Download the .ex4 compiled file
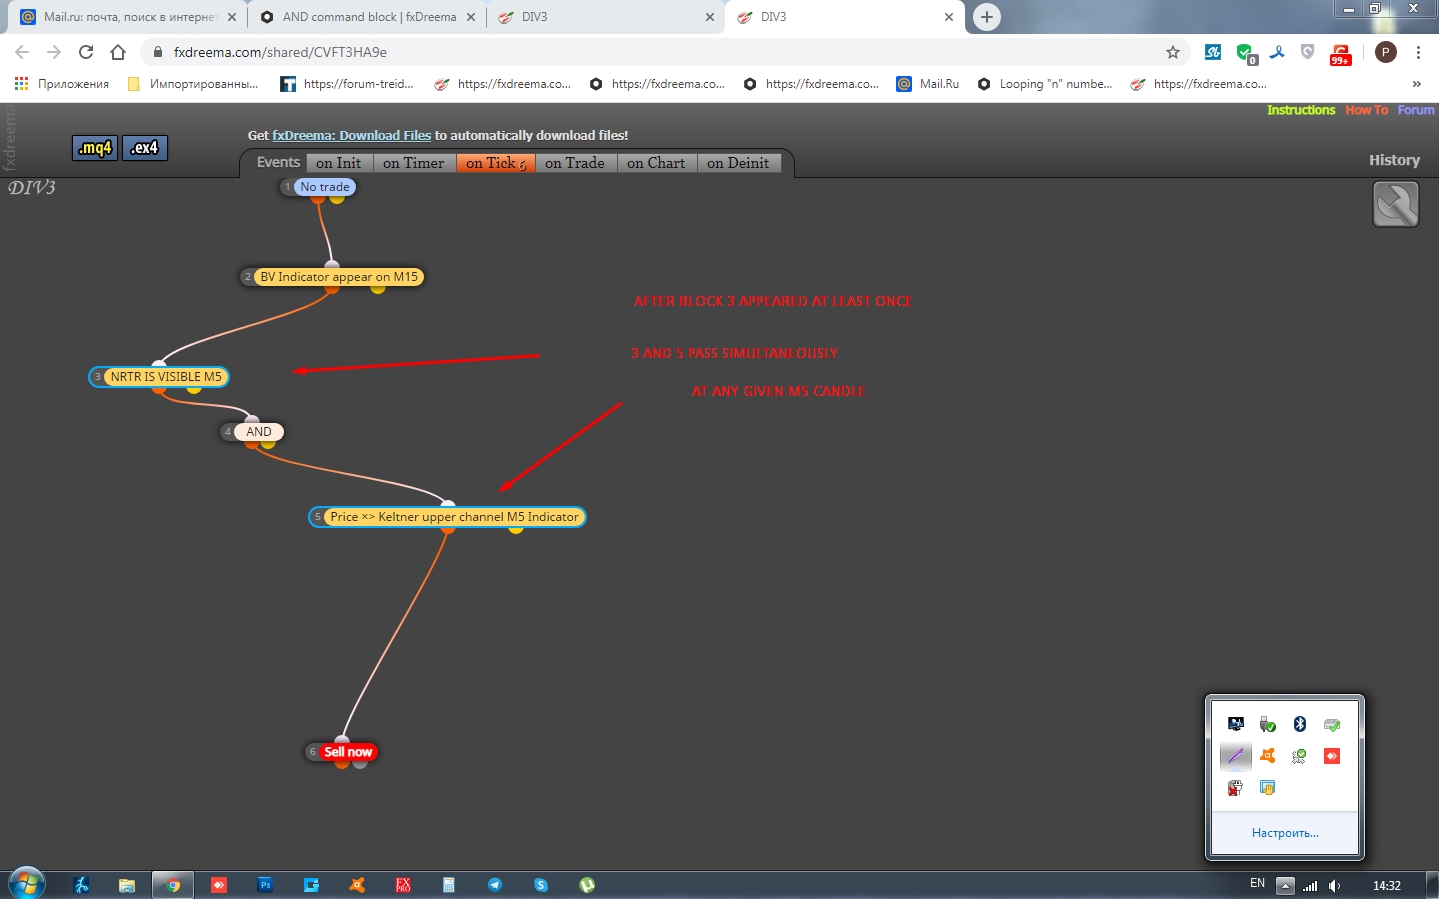 click(x=145, y=148)
